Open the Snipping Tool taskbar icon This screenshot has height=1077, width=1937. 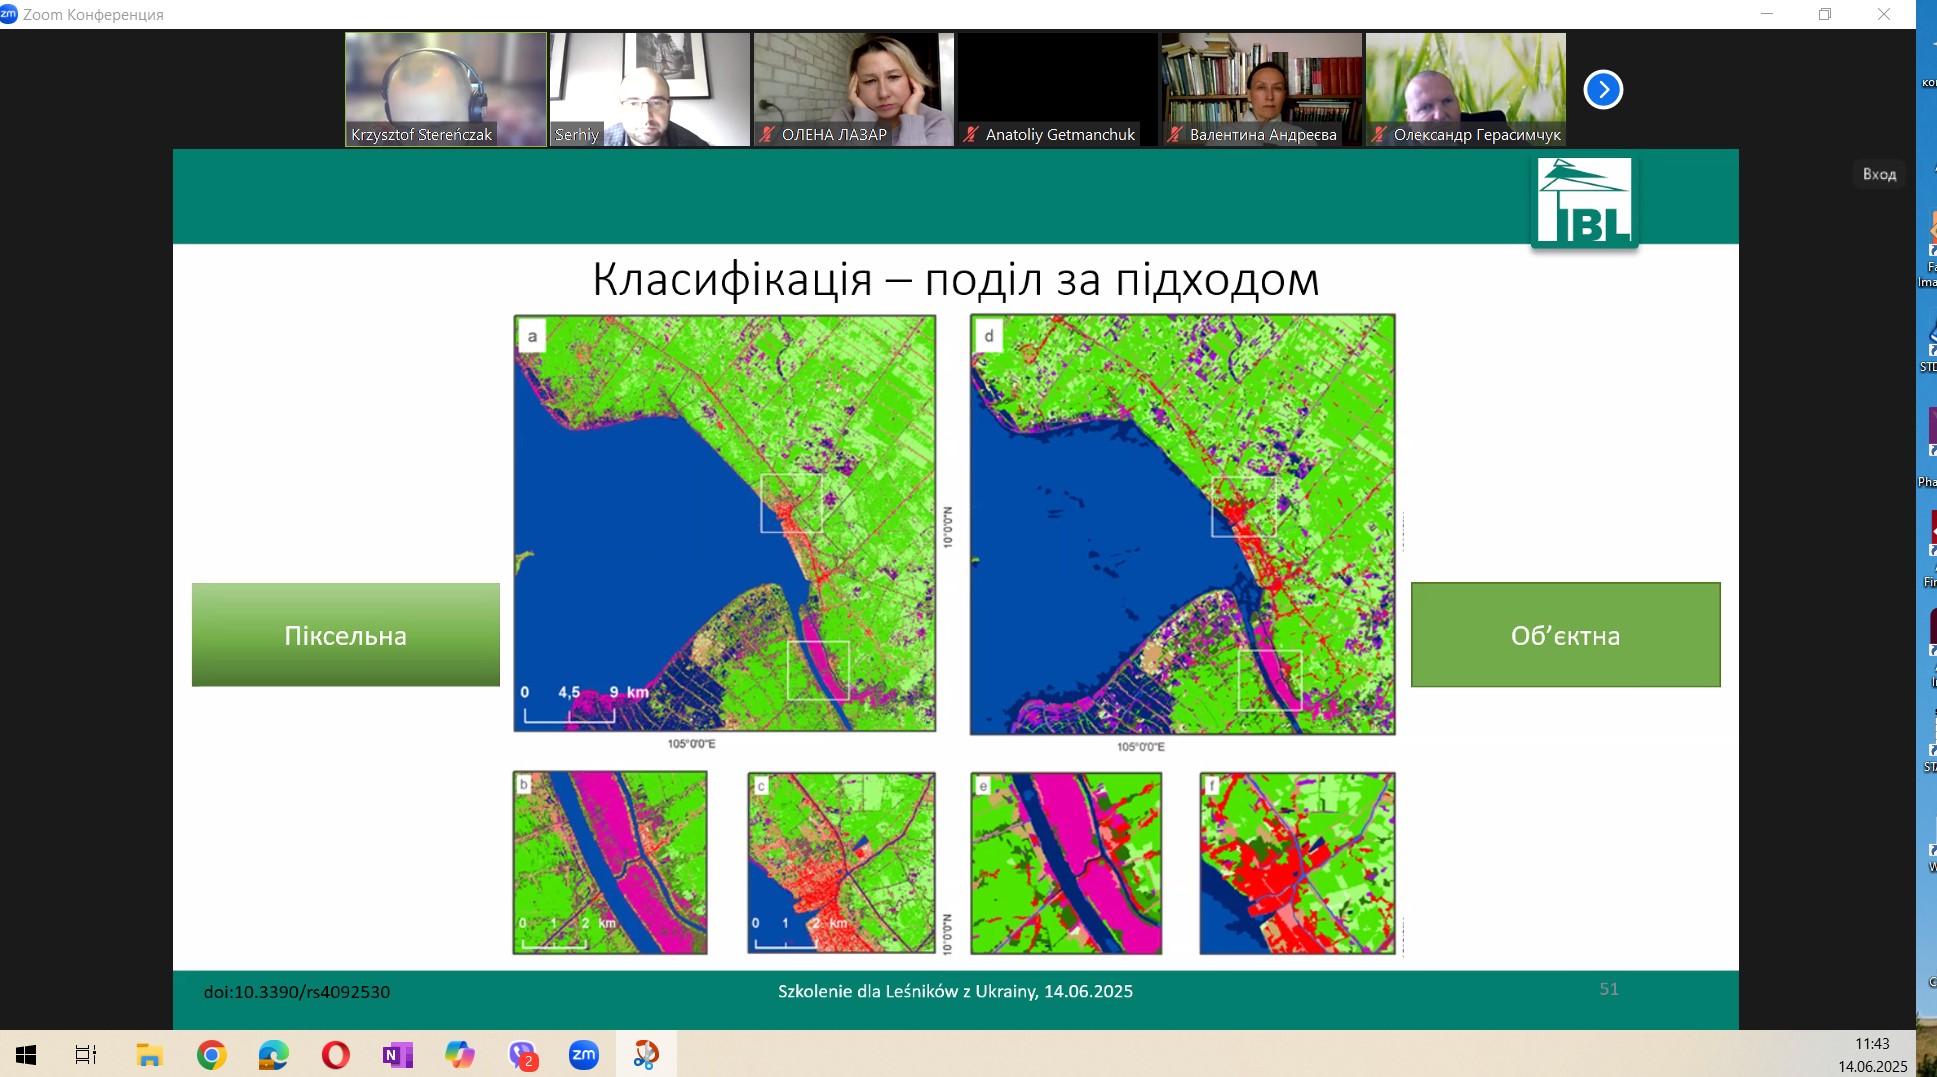(x=646, y=1055)
